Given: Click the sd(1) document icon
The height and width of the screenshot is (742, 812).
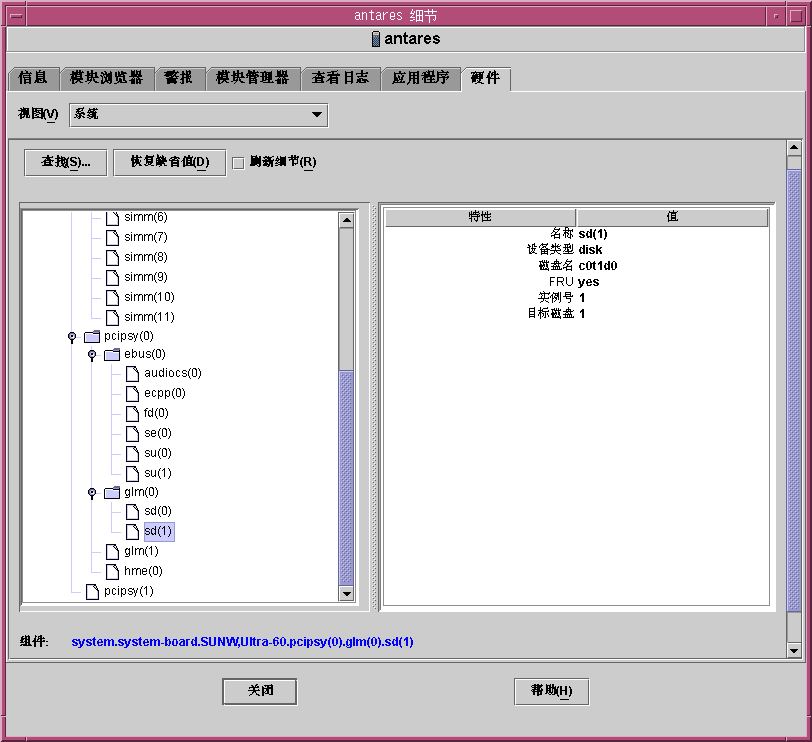Looking at the screenshot, I should click(x=133, y=532).
